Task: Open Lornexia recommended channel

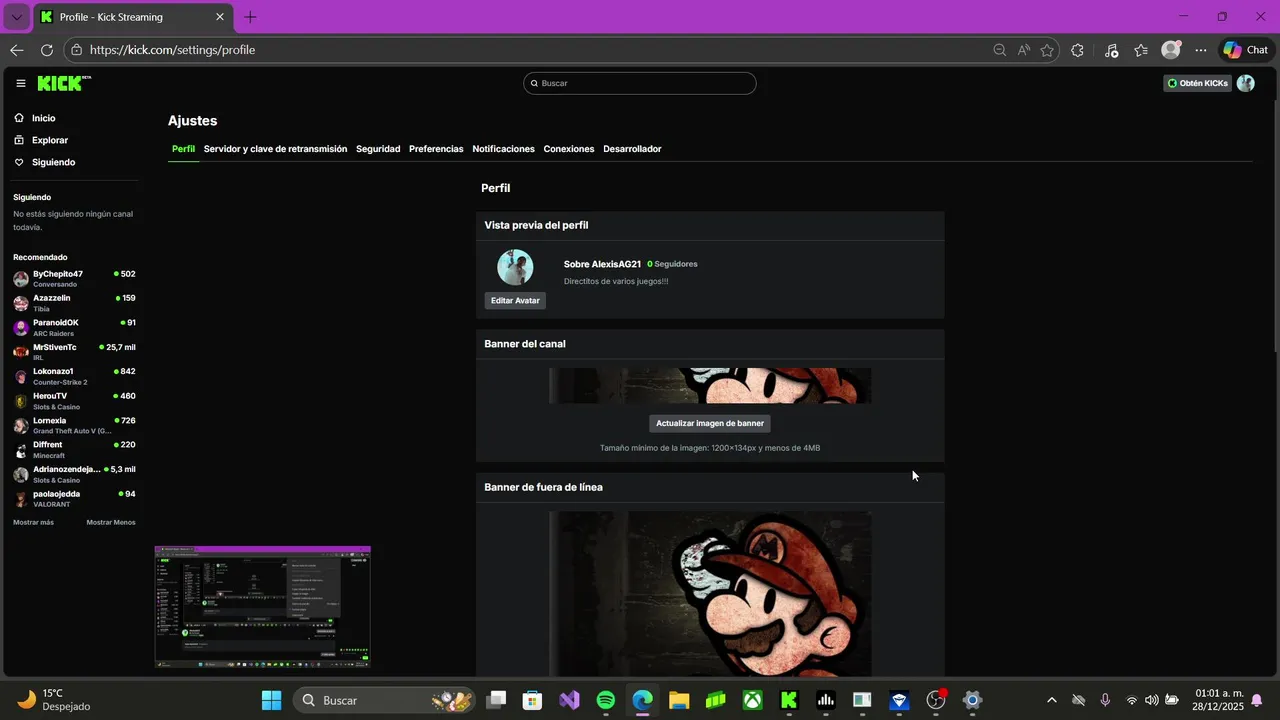Action: pos(74,425)
